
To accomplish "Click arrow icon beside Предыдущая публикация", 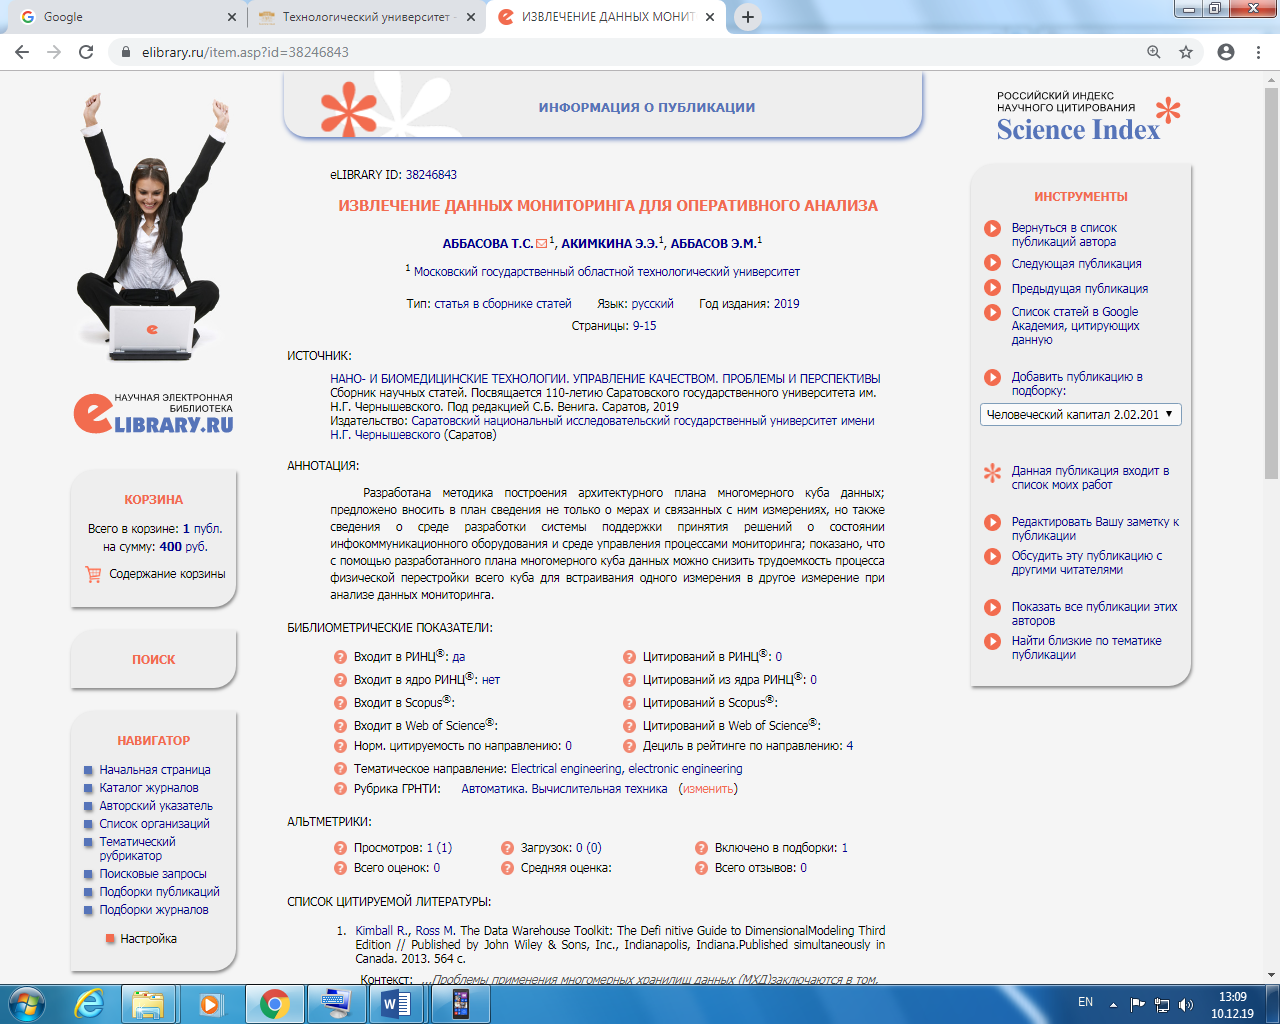I will (x=992, y=288).
